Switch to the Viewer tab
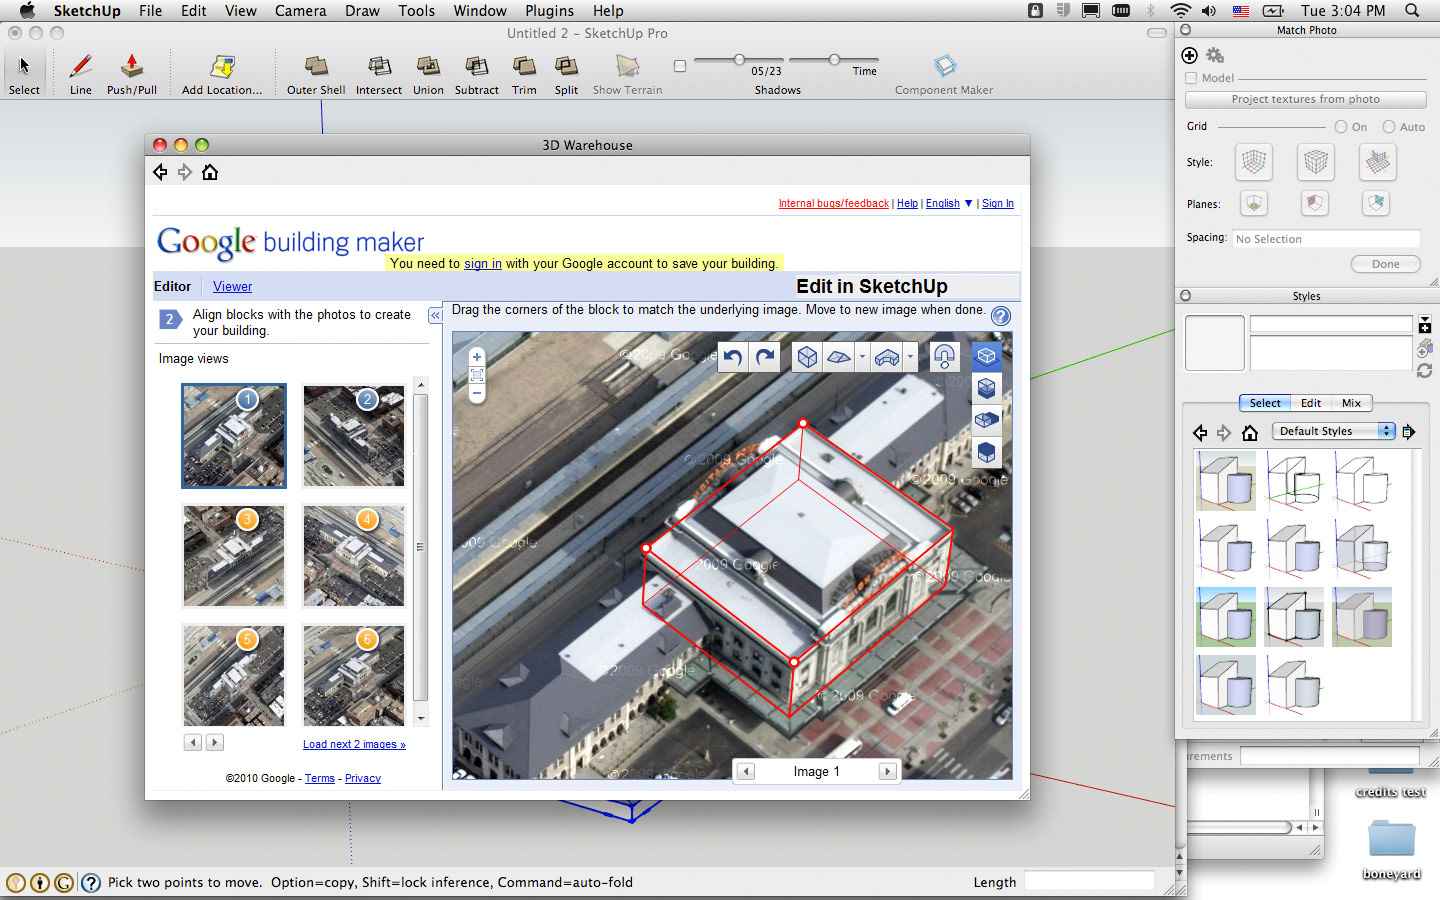 [x=232, y=287]
